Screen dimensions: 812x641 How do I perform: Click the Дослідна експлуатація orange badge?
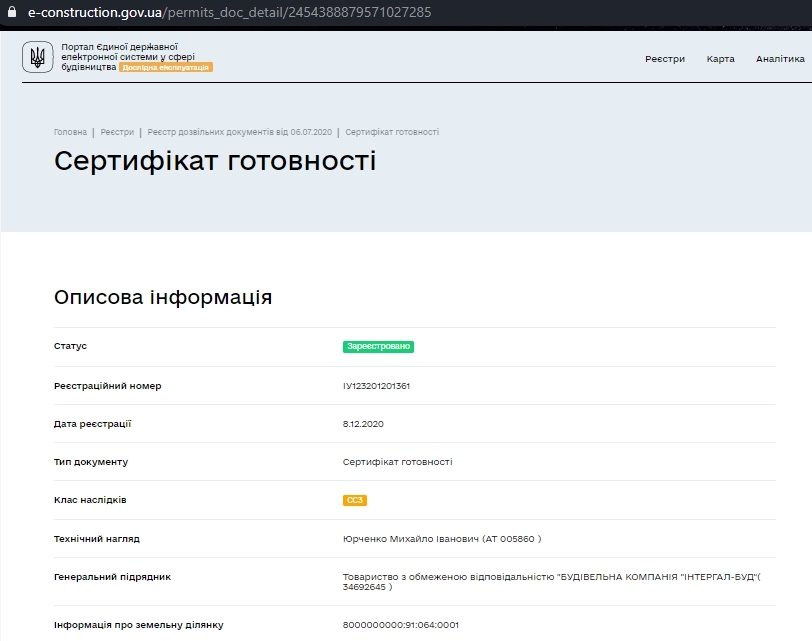click(x=166, y=67)
